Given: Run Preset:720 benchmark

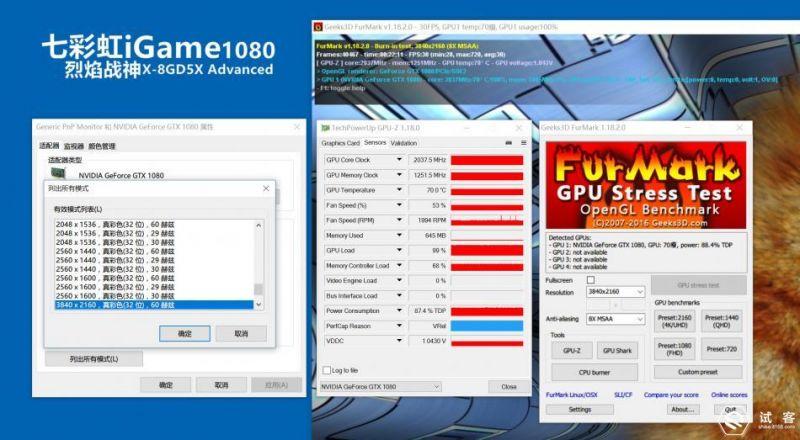Looking at the screenshot, I should (721, 349).
